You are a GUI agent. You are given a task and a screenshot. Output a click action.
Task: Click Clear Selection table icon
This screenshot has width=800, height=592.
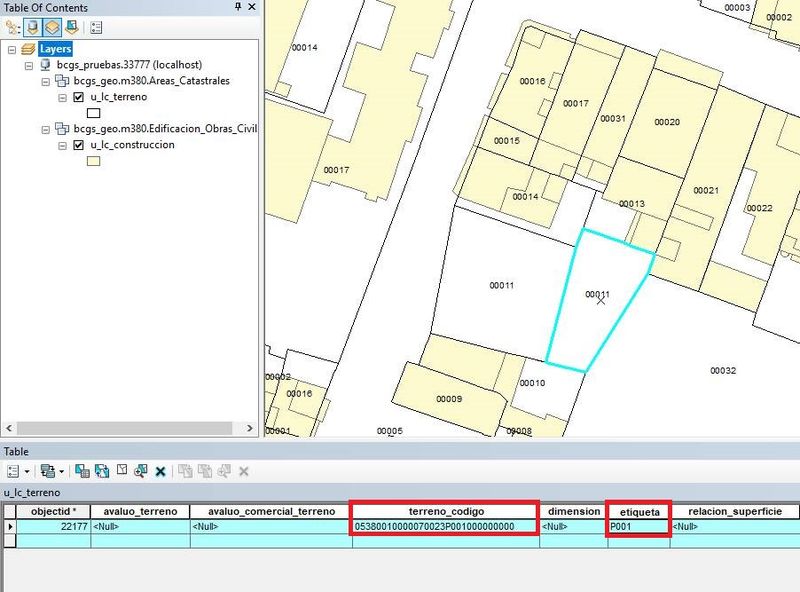pos(121,470)
